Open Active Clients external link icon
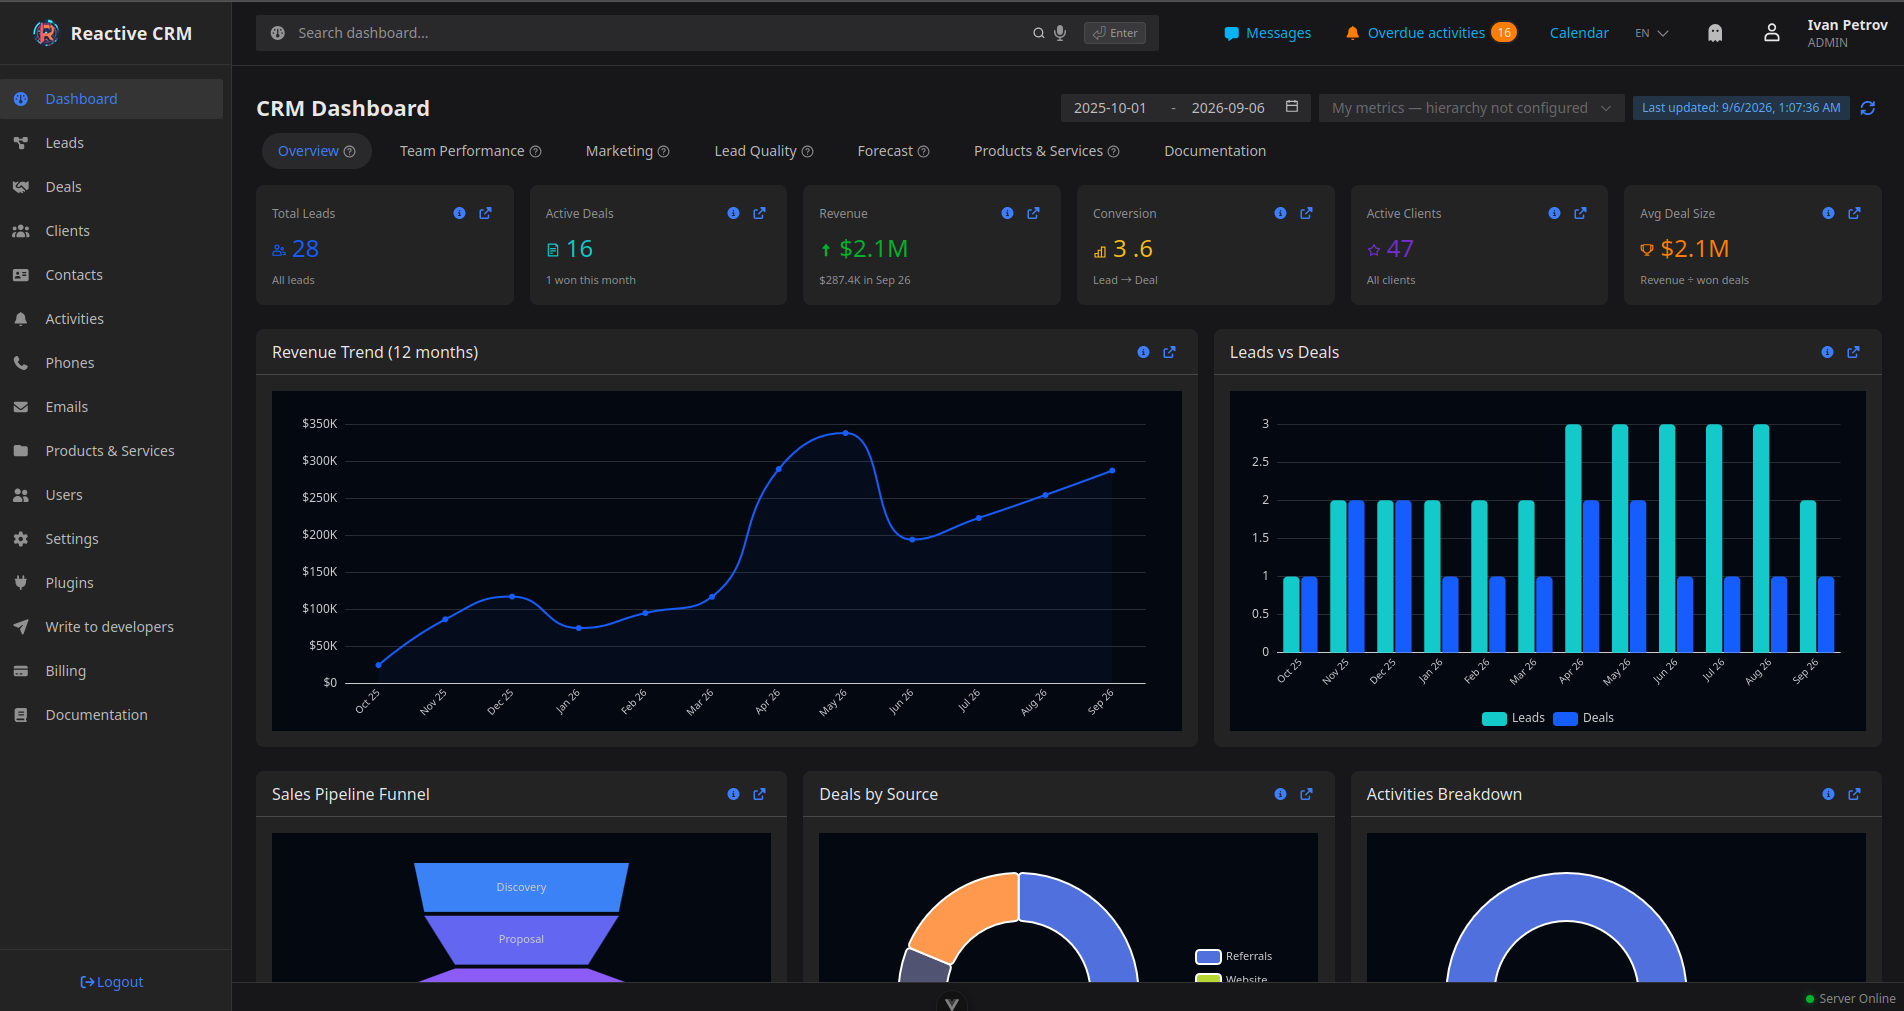The width and height of the screenshot is (1904, 1011). 1580,213
